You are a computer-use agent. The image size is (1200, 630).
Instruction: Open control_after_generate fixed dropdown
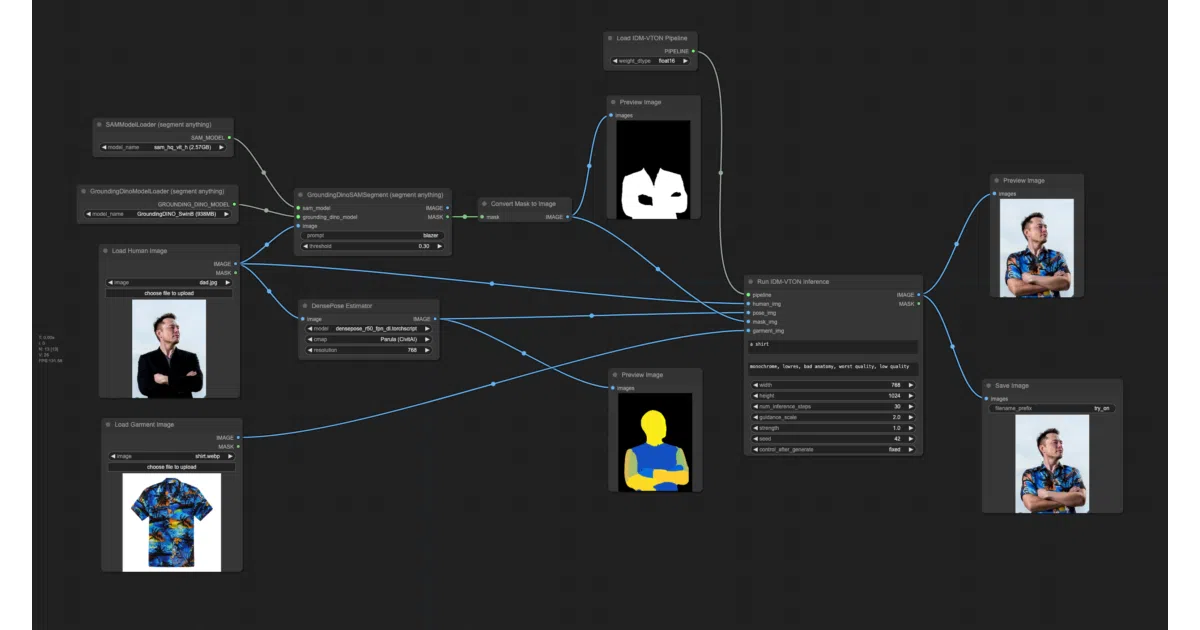[833, 450]
